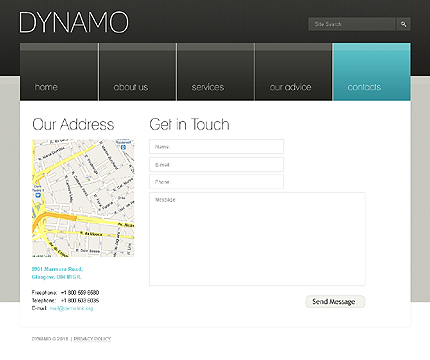
Task: Select the Telephone number text
Action: (80, 300)
